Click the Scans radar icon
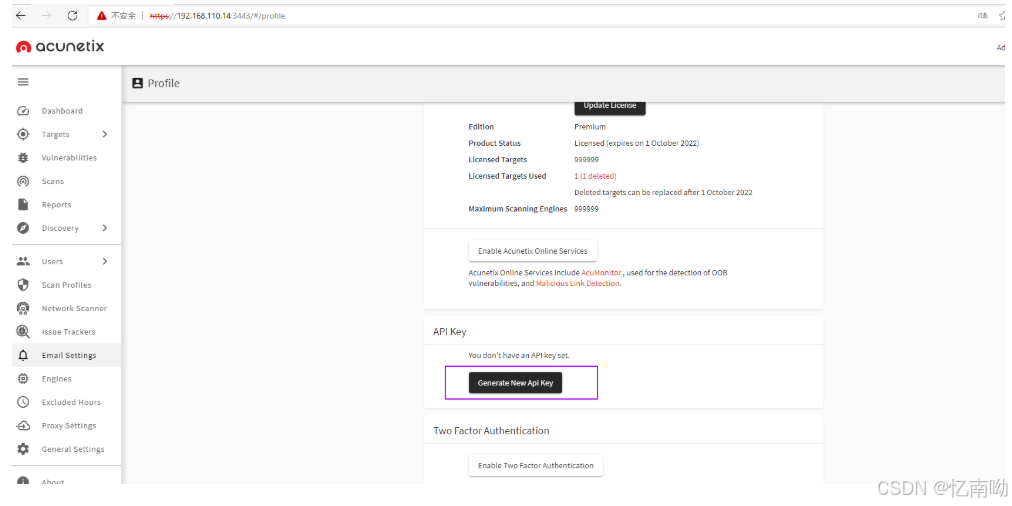This screenshot has height=506, width=1012. tap(23, 181)
